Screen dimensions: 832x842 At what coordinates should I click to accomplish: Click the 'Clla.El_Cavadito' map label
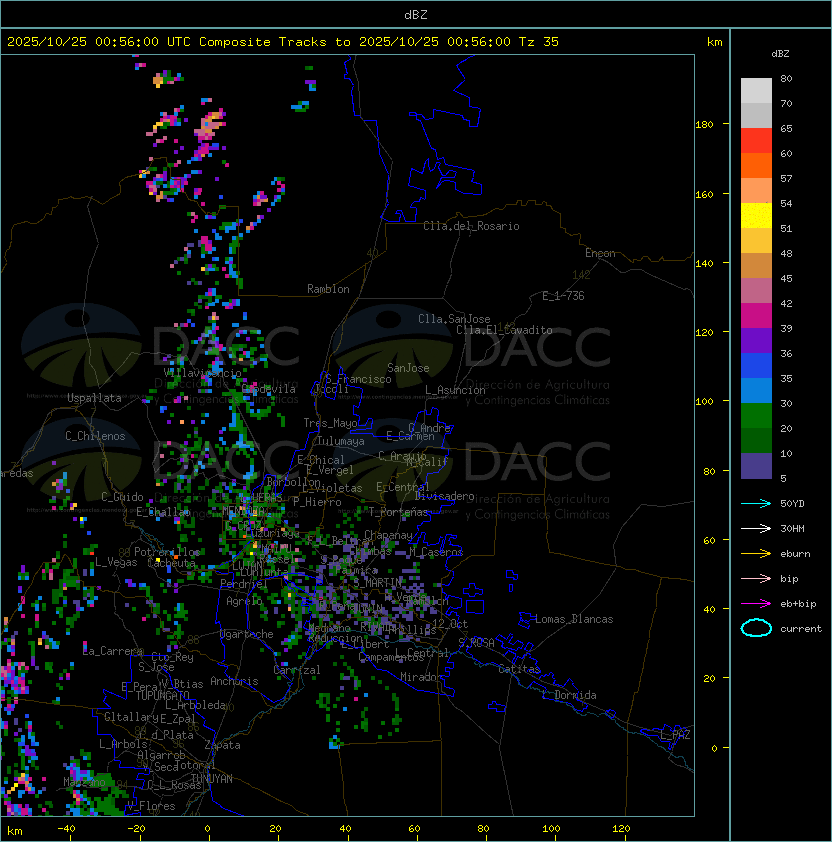504,330
